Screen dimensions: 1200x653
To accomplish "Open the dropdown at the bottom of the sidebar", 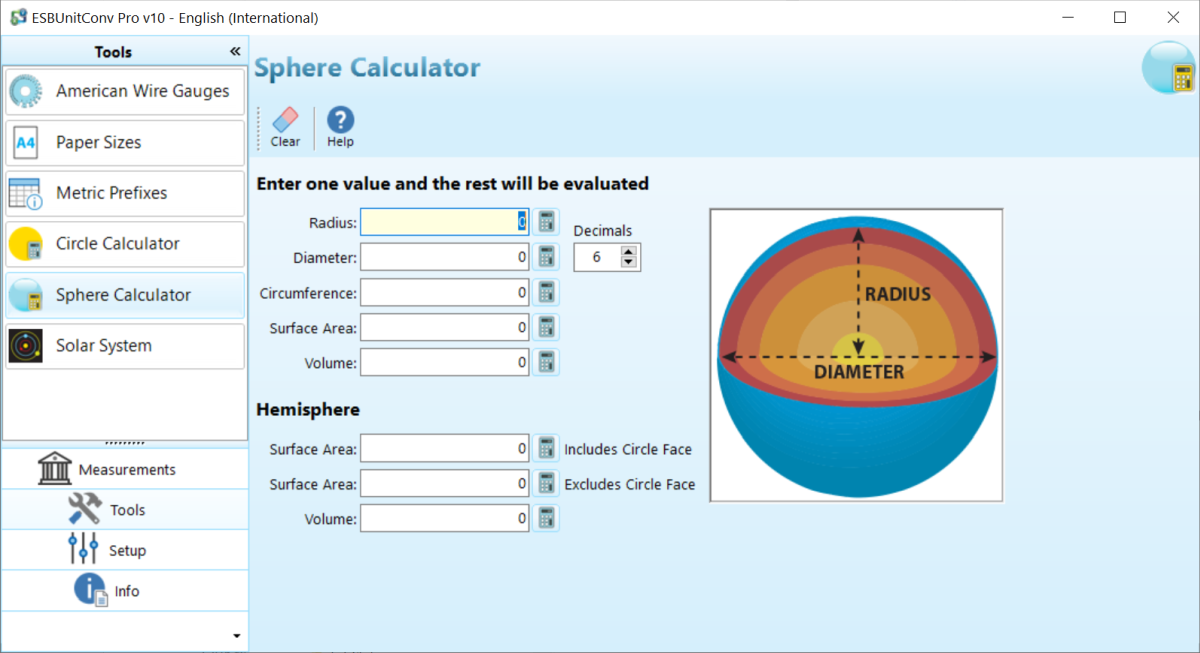I will (236, 634).
